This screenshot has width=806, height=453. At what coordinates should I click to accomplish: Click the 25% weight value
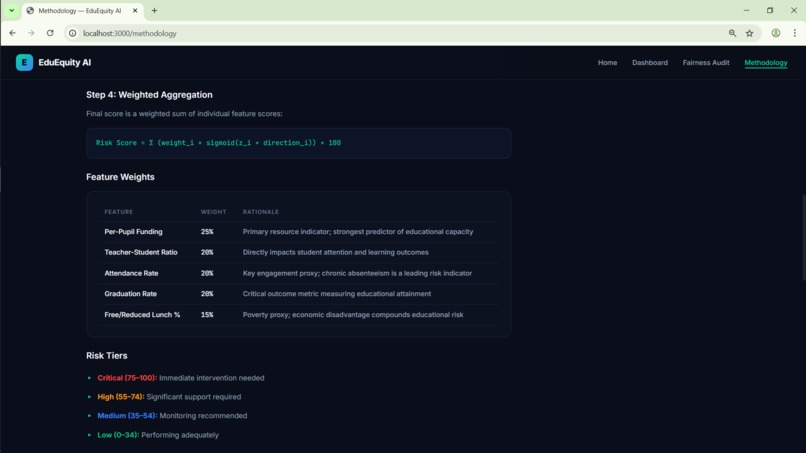tap(207, 232)
